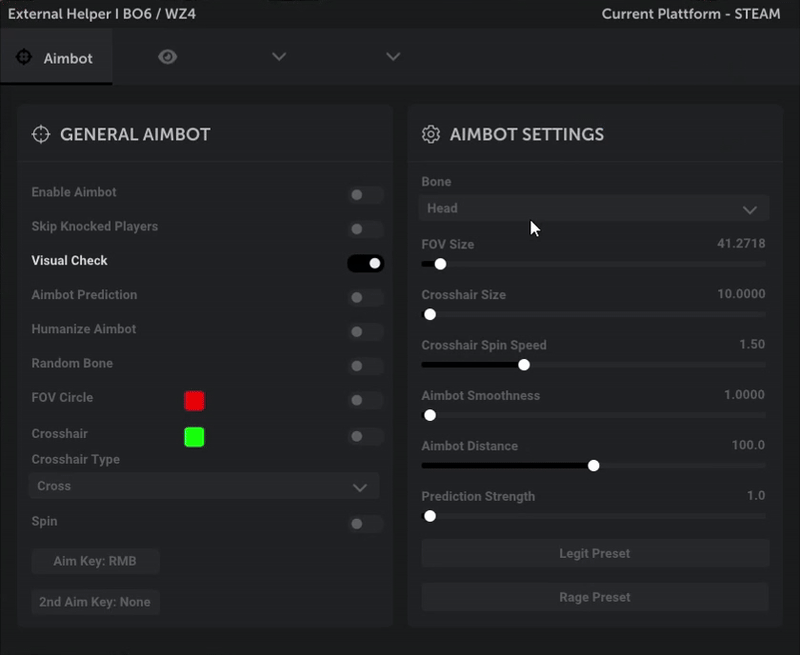
Task: Click the Prediction Strength value 1.0
Action: click(x=756, y=496)
